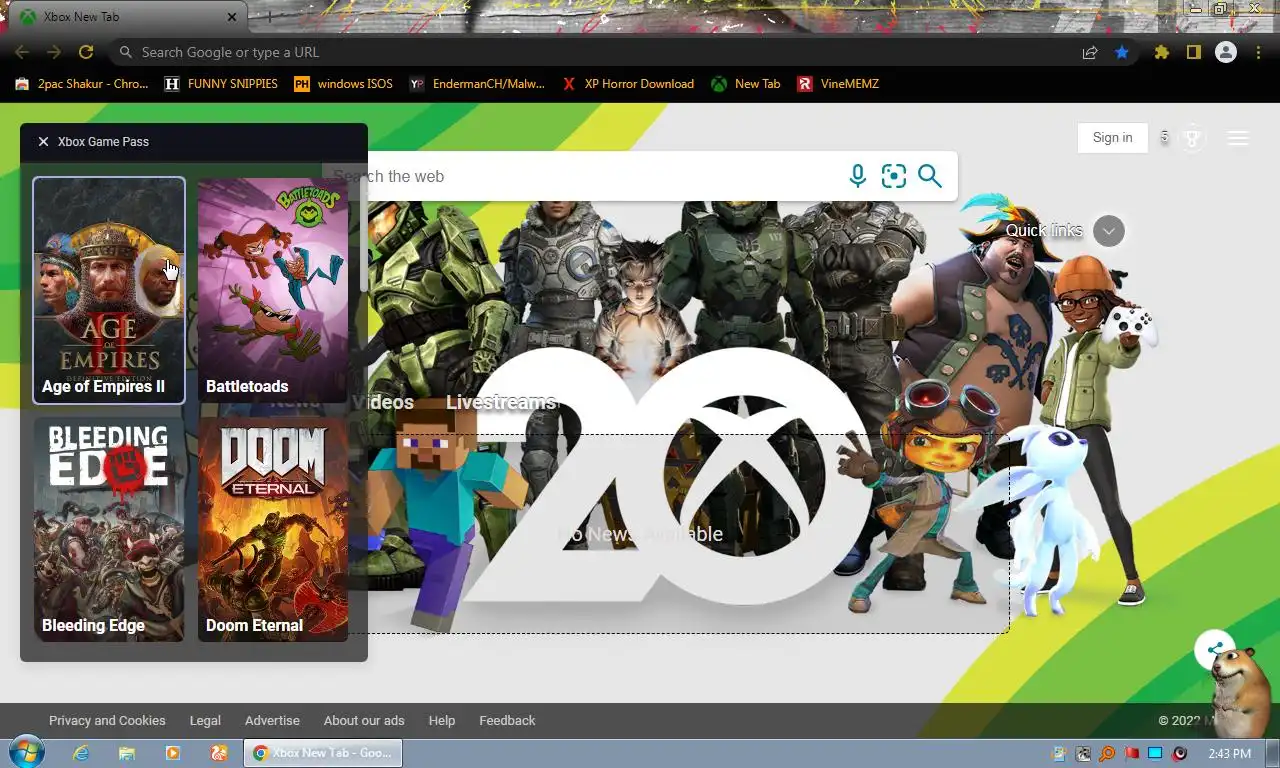
Task: Click the magnifier search icon
Action: coord(930,176)
